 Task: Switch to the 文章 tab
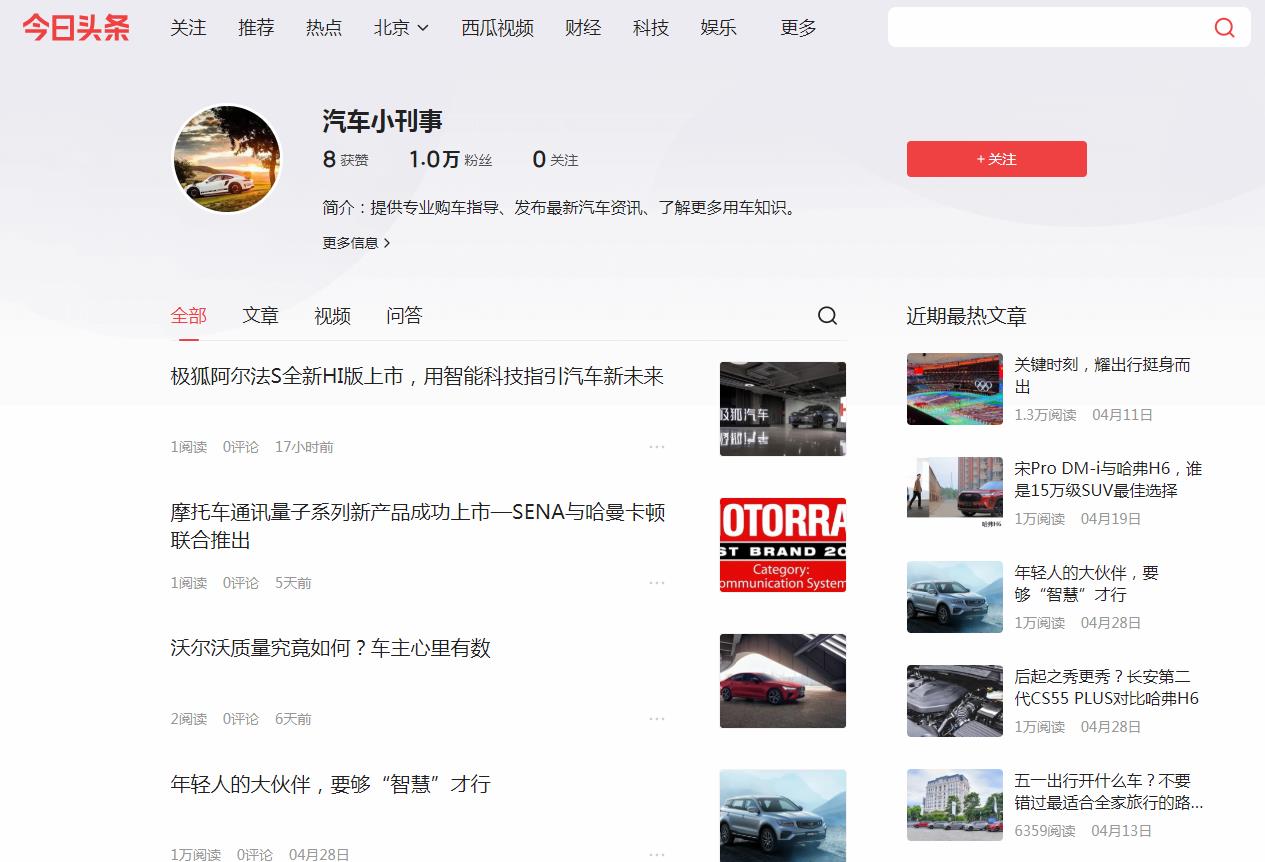(x=260, y=316)
